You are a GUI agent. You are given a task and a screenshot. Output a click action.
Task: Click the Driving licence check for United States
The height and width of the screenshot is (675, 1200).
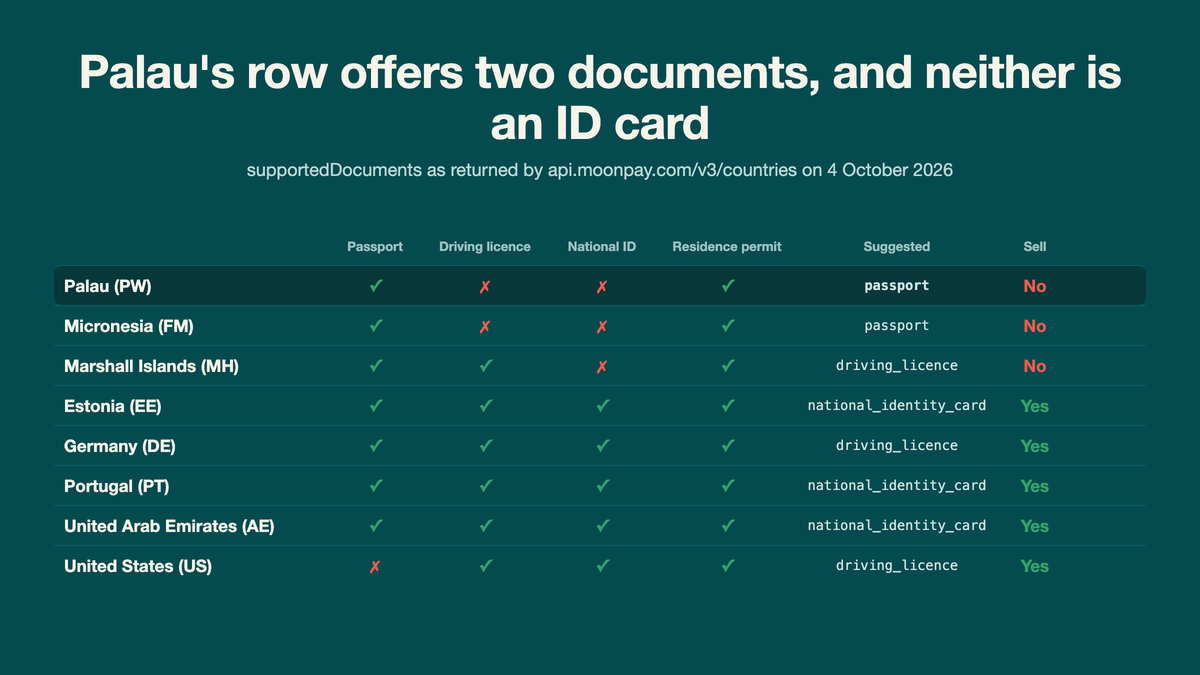(x=485, y=566)
